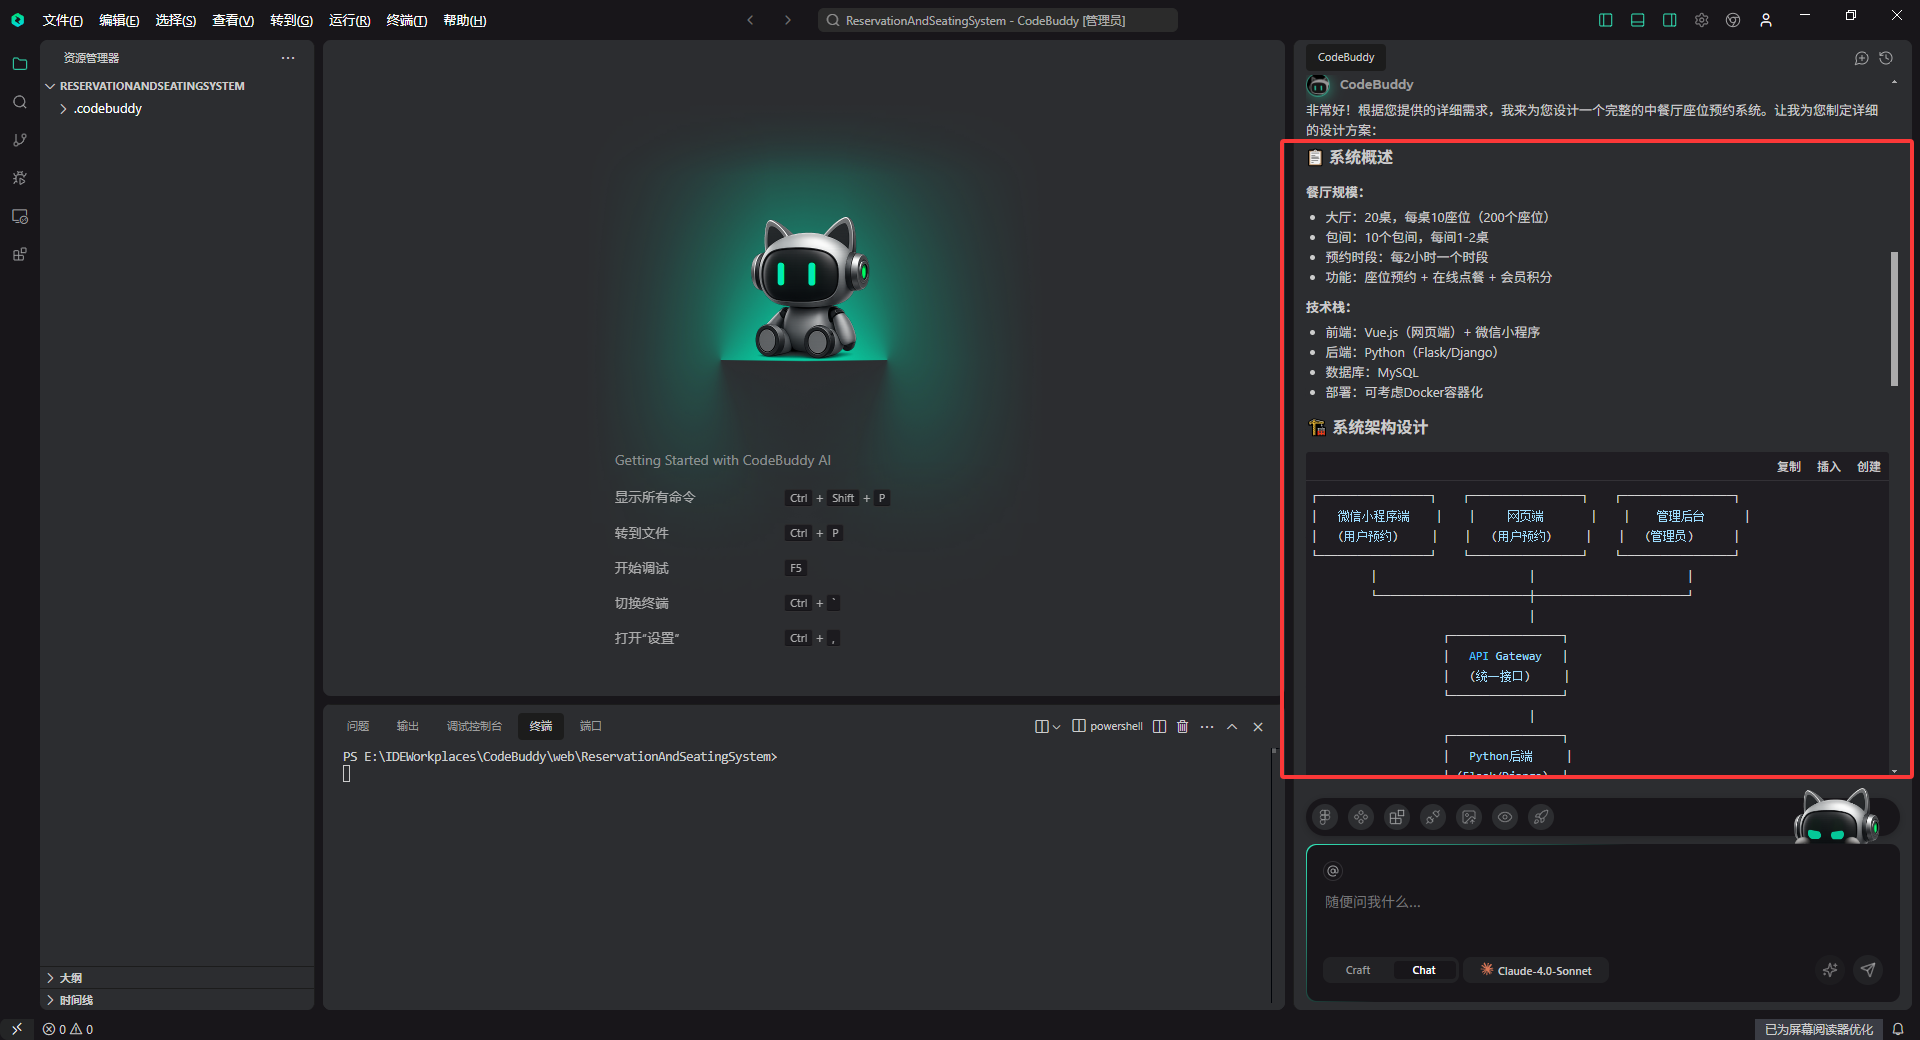The width and height of the screenshot is (1920, 1040).
Task: Switch to the 问题 panel tab
Action: tap(358, 726)
